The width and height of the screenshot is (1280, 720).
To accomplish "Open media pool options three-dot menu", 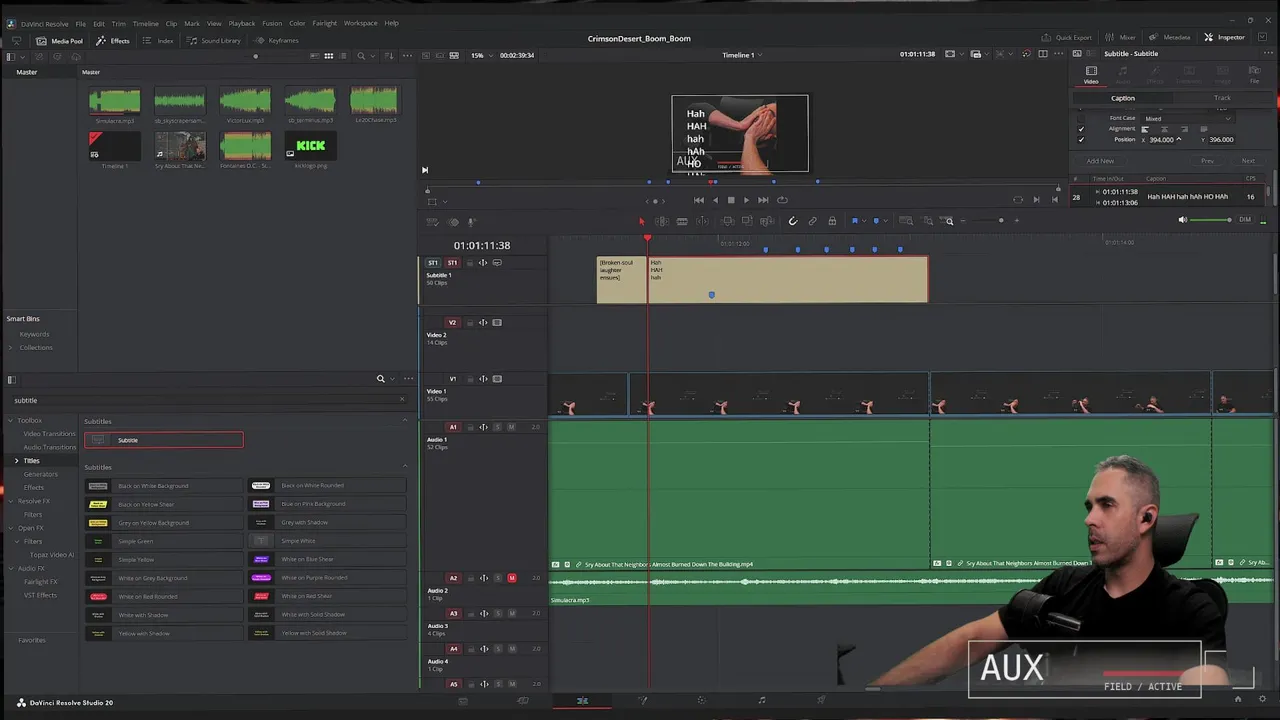I will click(x=407, y=56).
